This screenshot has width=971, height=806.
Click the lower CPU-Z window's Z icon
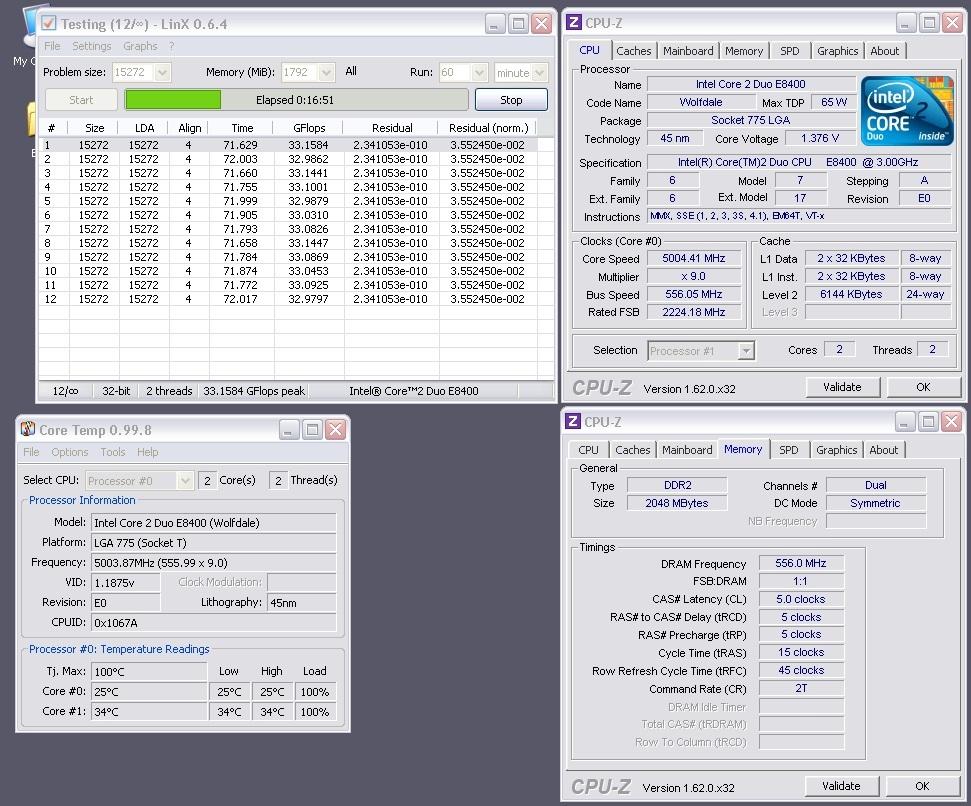(573, 422)
